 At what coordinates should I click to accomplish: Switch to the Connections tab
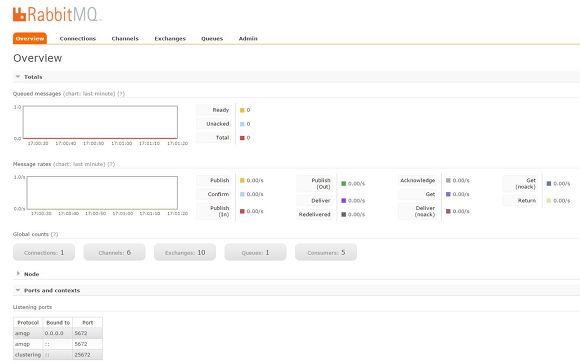[78, 38]
